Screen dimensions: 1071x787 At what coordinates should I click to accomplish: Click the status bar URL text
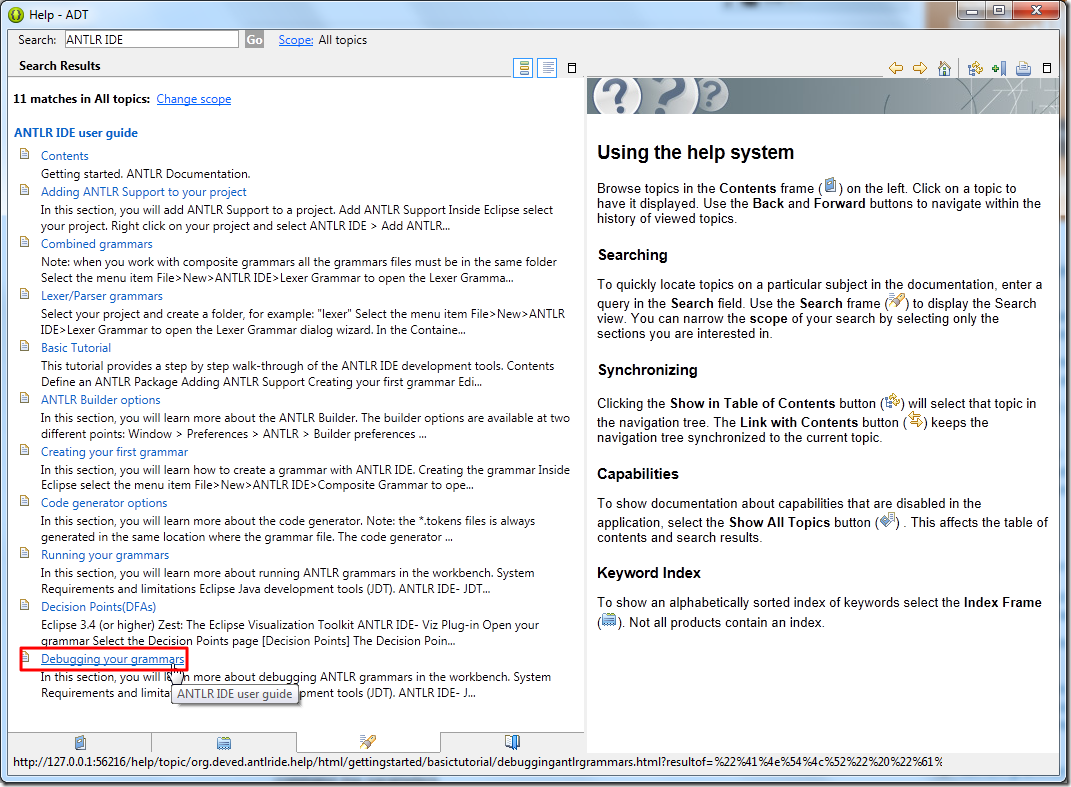tap(477, 762)
